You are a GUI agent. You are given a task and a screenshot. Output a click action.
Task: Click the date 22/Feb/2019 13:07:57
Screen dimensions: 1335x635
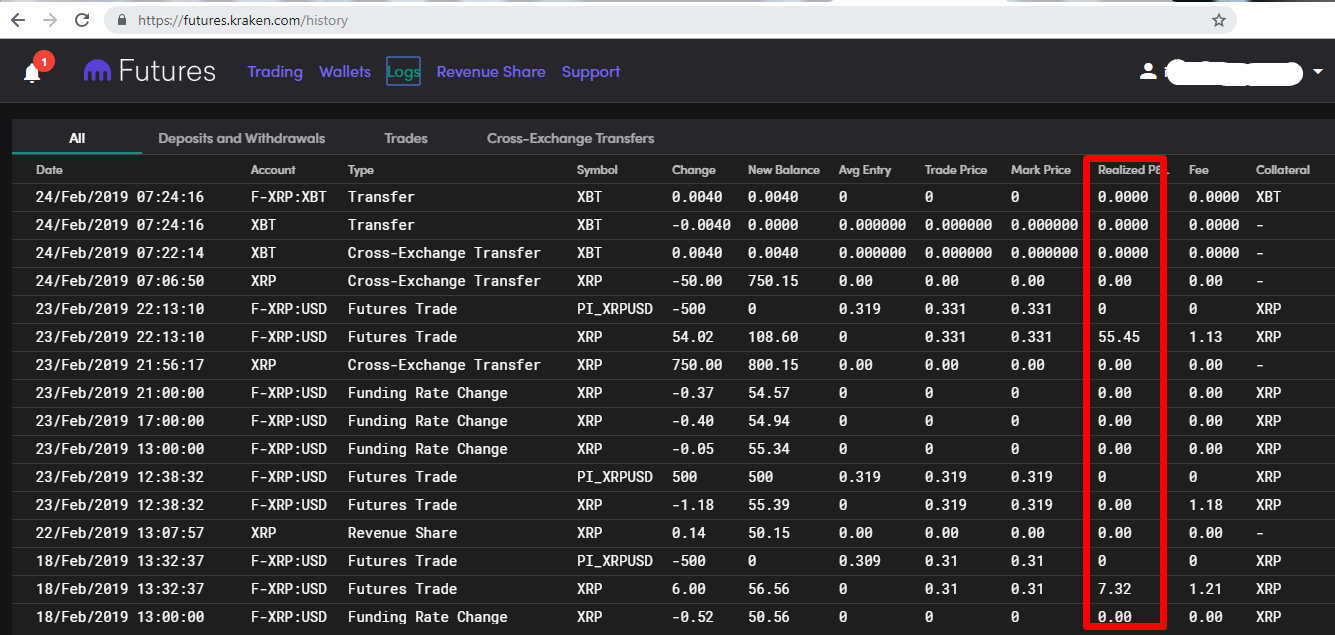(120, 533)
